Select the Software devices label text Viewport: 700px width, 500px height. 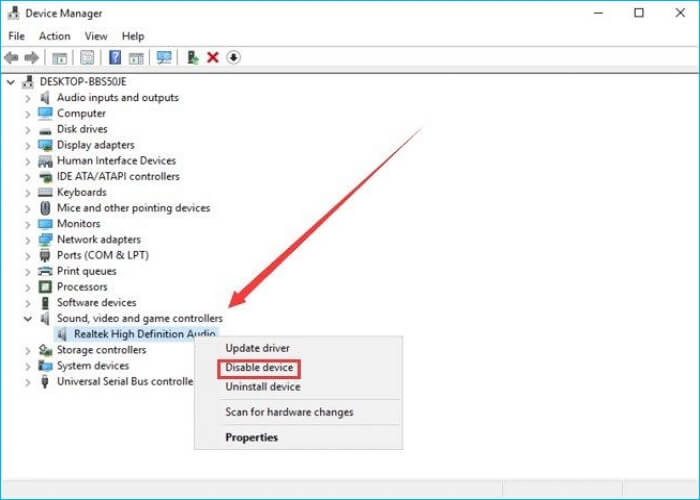pos(96,303)
